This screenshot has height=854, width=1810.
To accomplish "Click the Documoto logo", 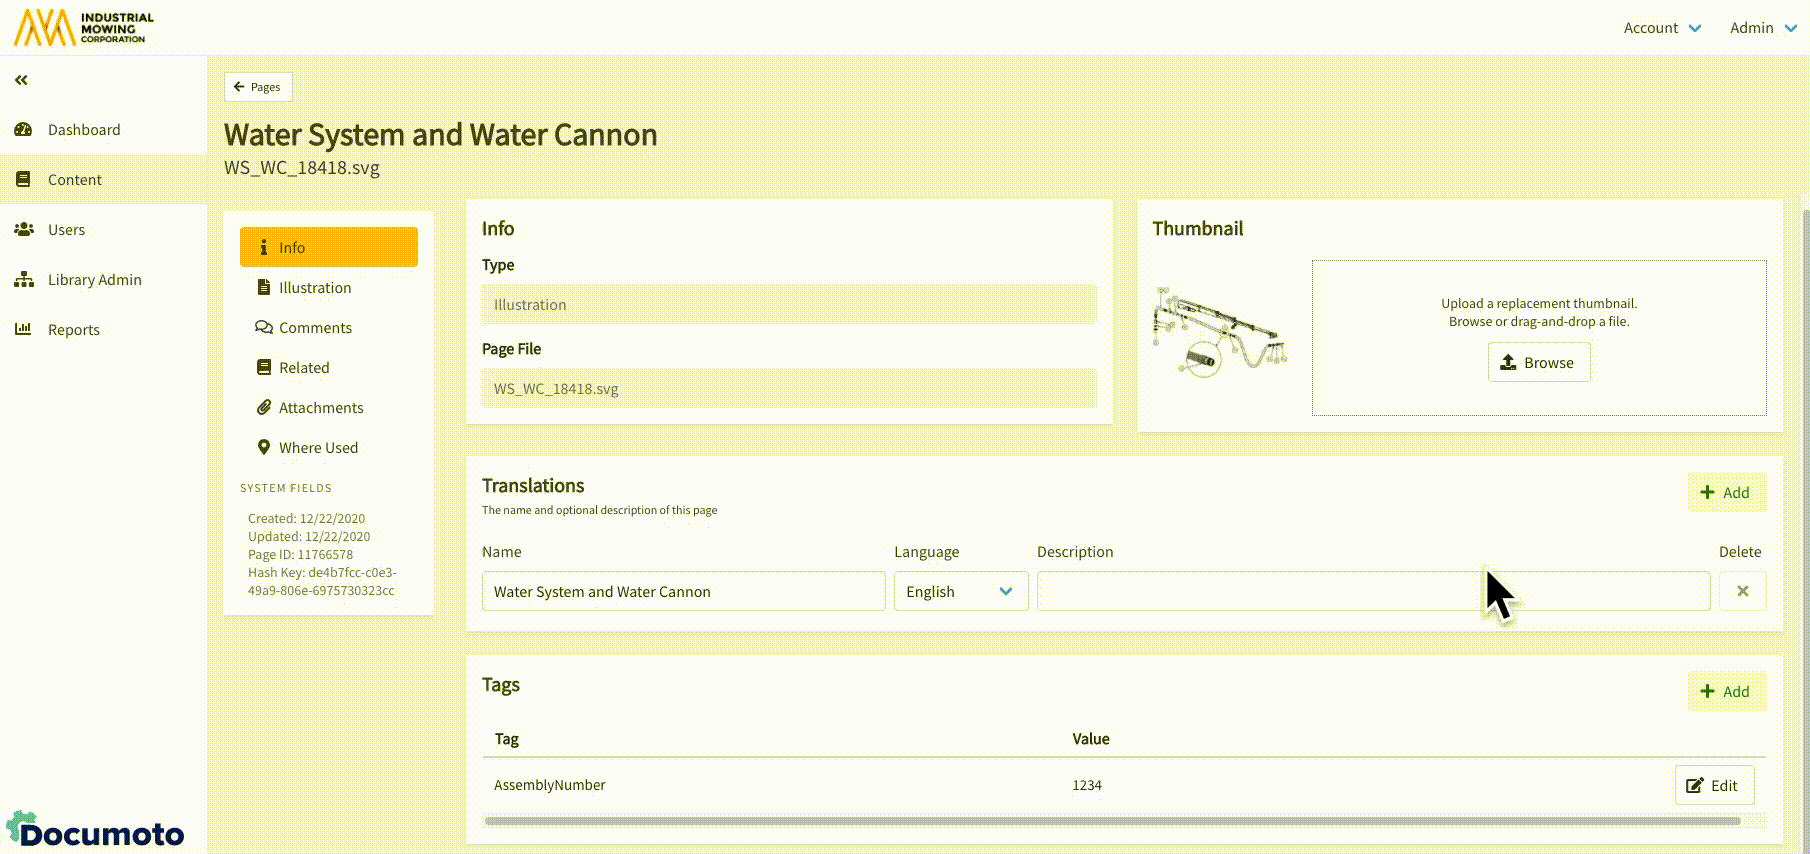I will point(96,831).
